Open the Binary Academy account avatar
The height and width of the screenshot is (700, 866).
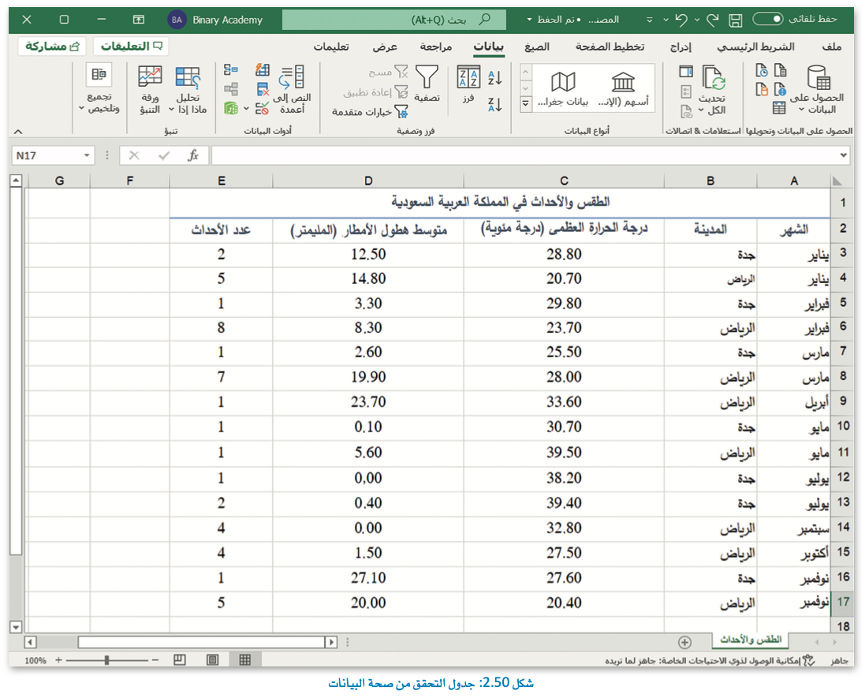177,20
